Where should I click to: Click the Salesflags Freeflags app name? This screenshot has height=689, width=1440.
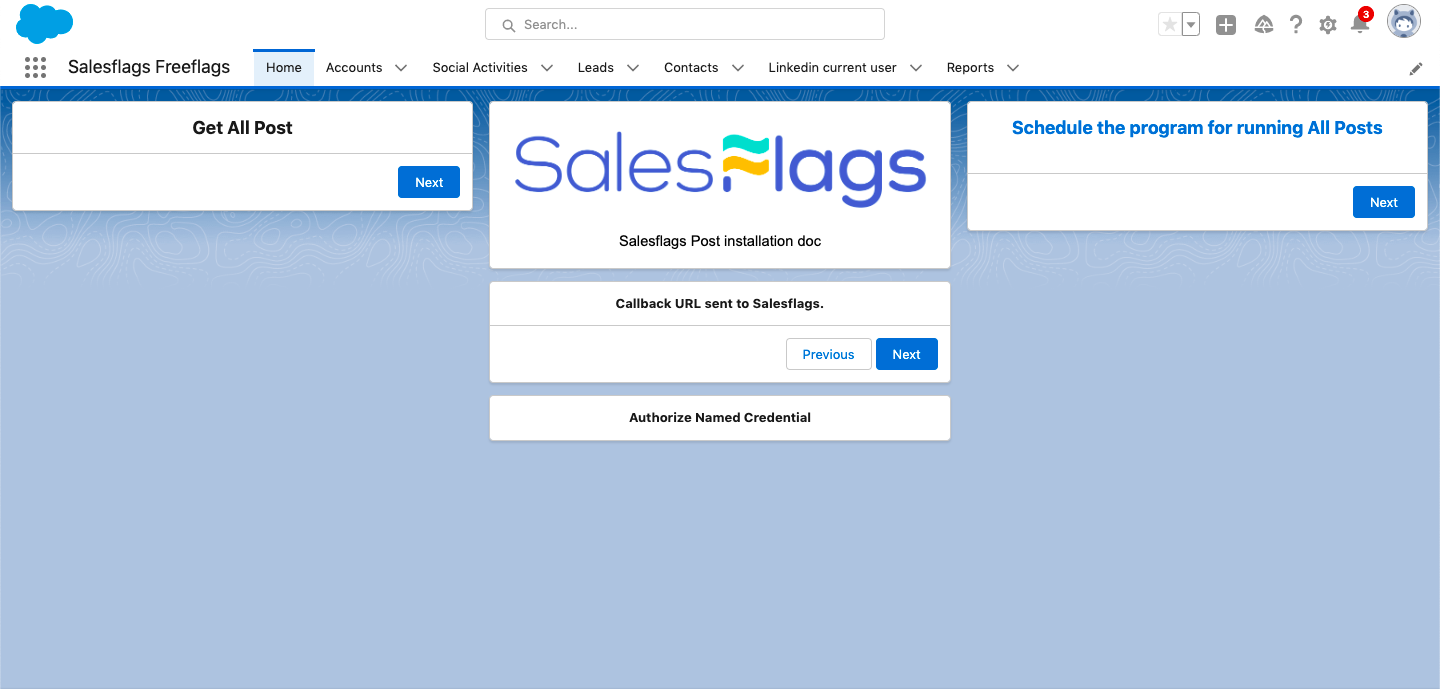point(149,67)
